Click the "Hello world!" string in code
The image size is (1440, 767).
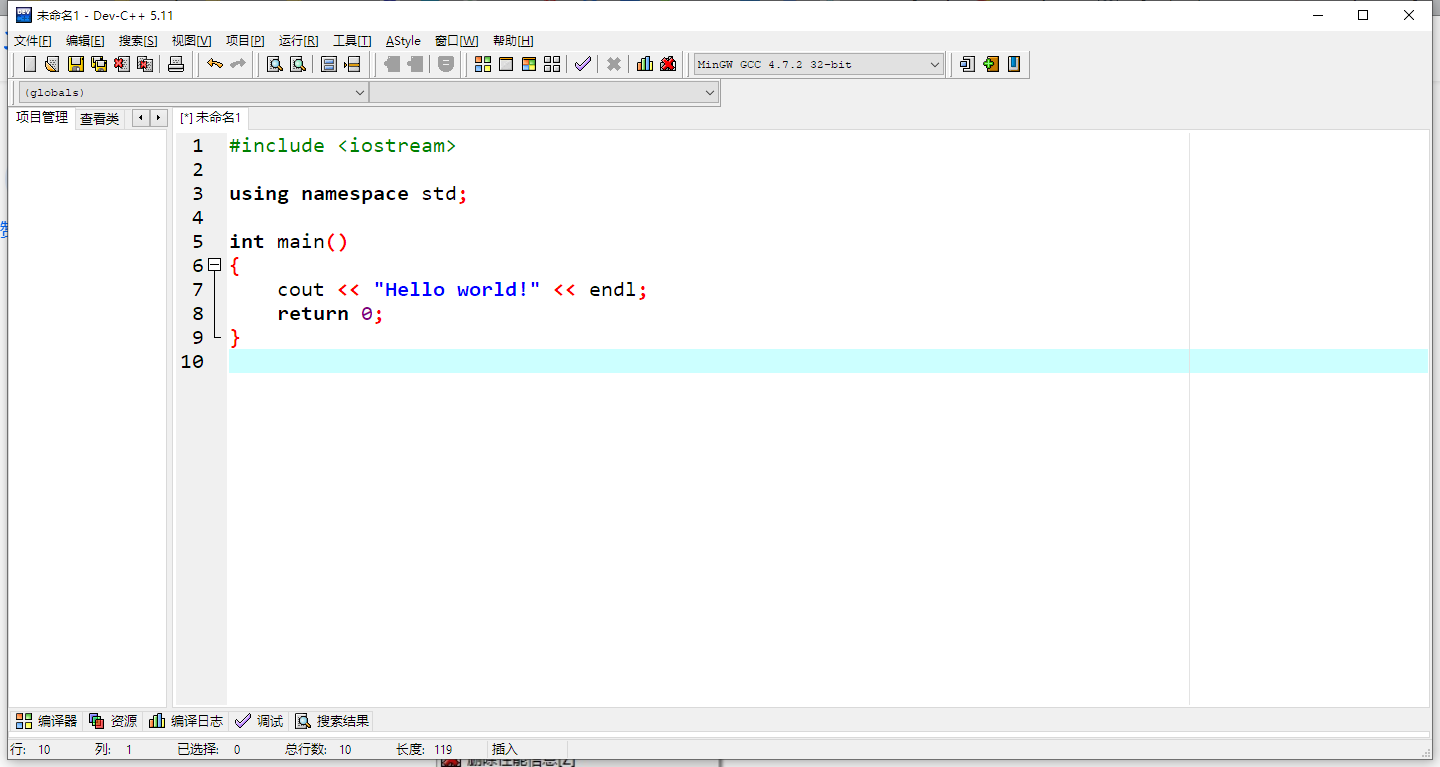[x=457, y=290]
